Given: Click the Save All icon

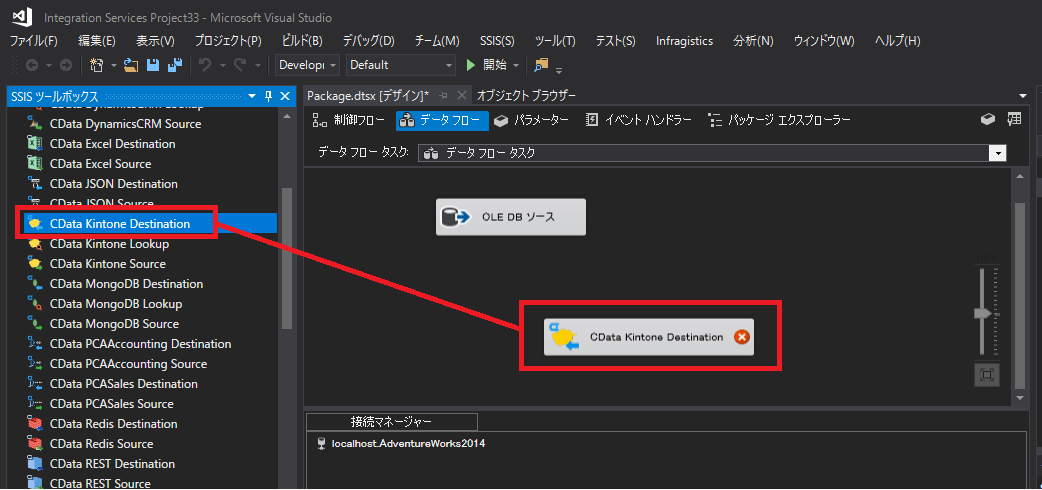Looking at the screenshot, I should (x=174, y=65).
